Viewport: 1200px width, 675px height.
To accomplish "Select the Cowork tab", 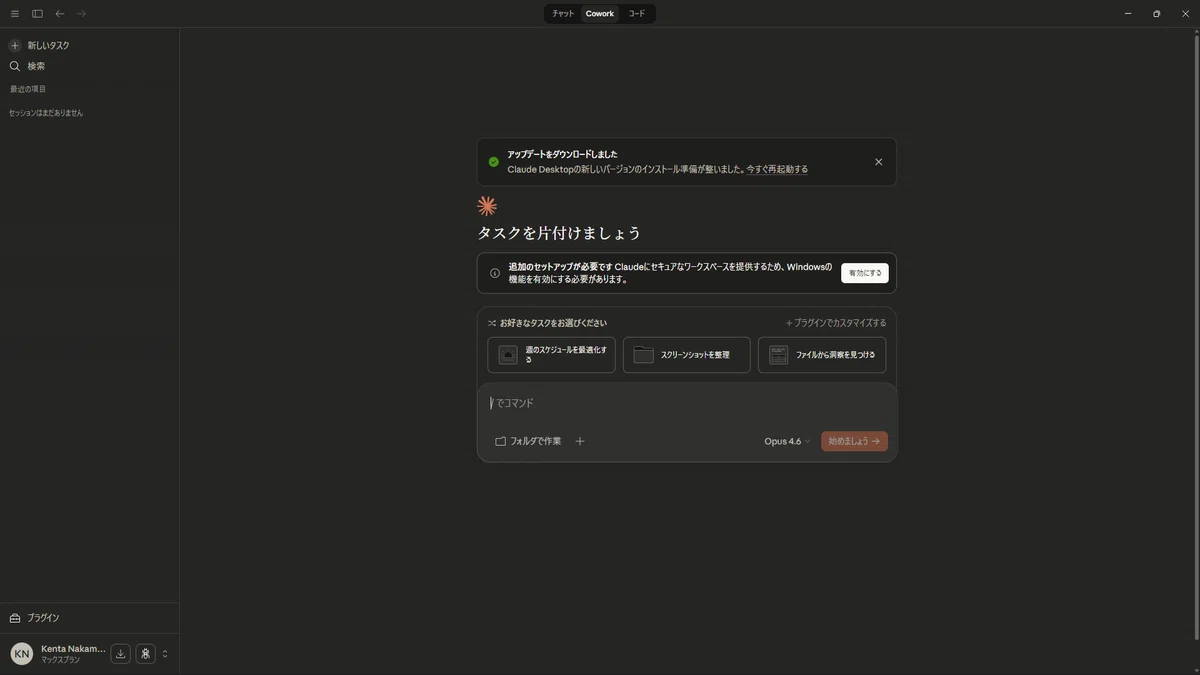I will (600, 14).
